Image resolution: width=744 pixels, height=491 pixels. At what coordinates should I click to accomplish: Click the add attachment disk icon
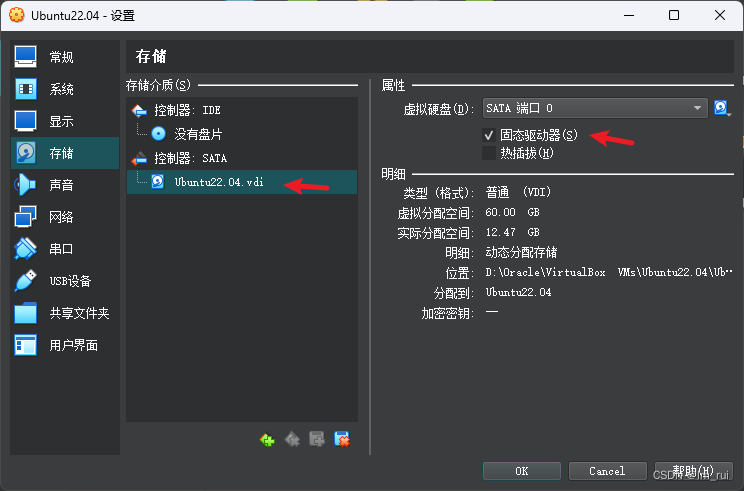317,440
